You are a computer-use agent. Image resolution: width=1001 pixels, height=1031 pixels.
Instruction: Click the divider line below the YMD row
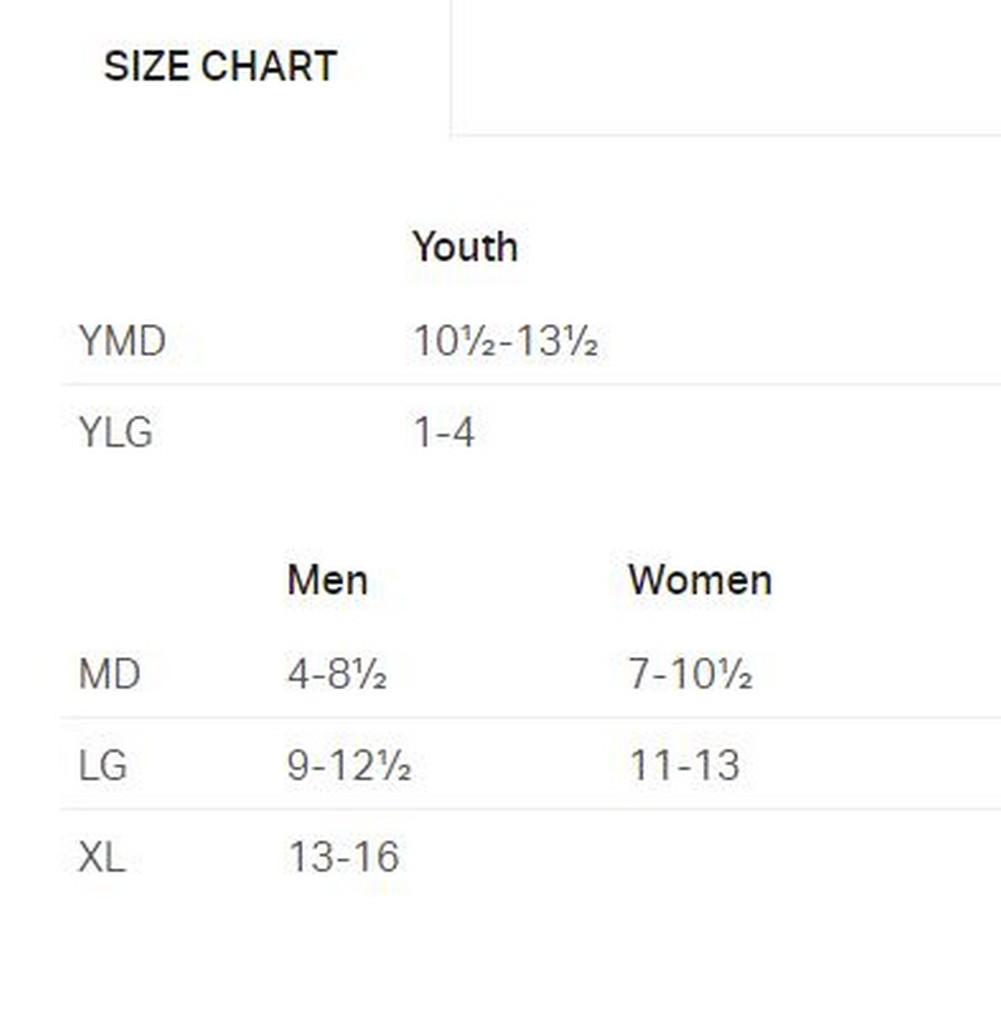(530, 384)
